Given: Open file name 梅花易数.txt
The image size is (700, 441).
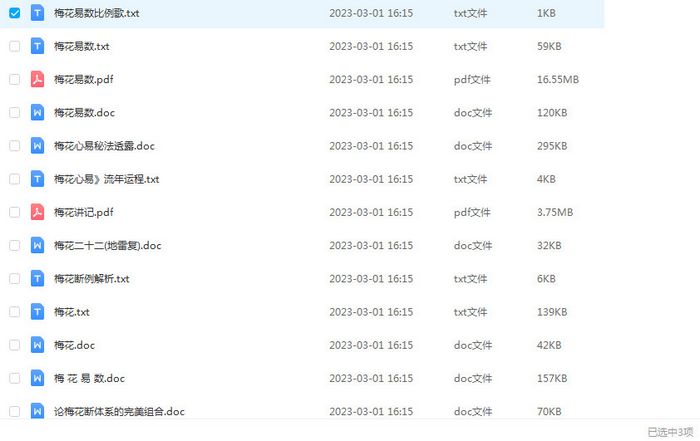Looking at the screenshot, I should 82,46.
